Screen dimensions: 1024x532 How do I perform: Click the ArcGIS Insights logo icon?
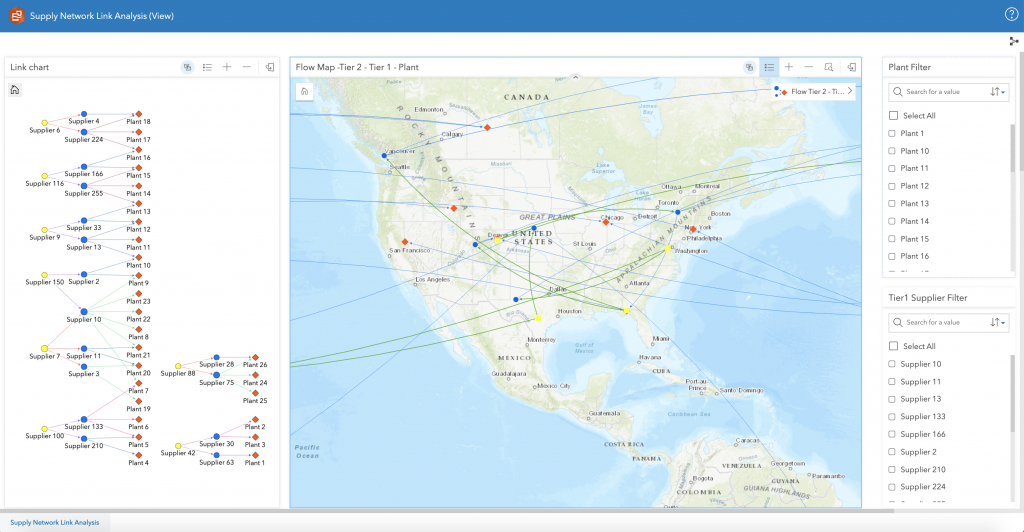click(16, 16)
